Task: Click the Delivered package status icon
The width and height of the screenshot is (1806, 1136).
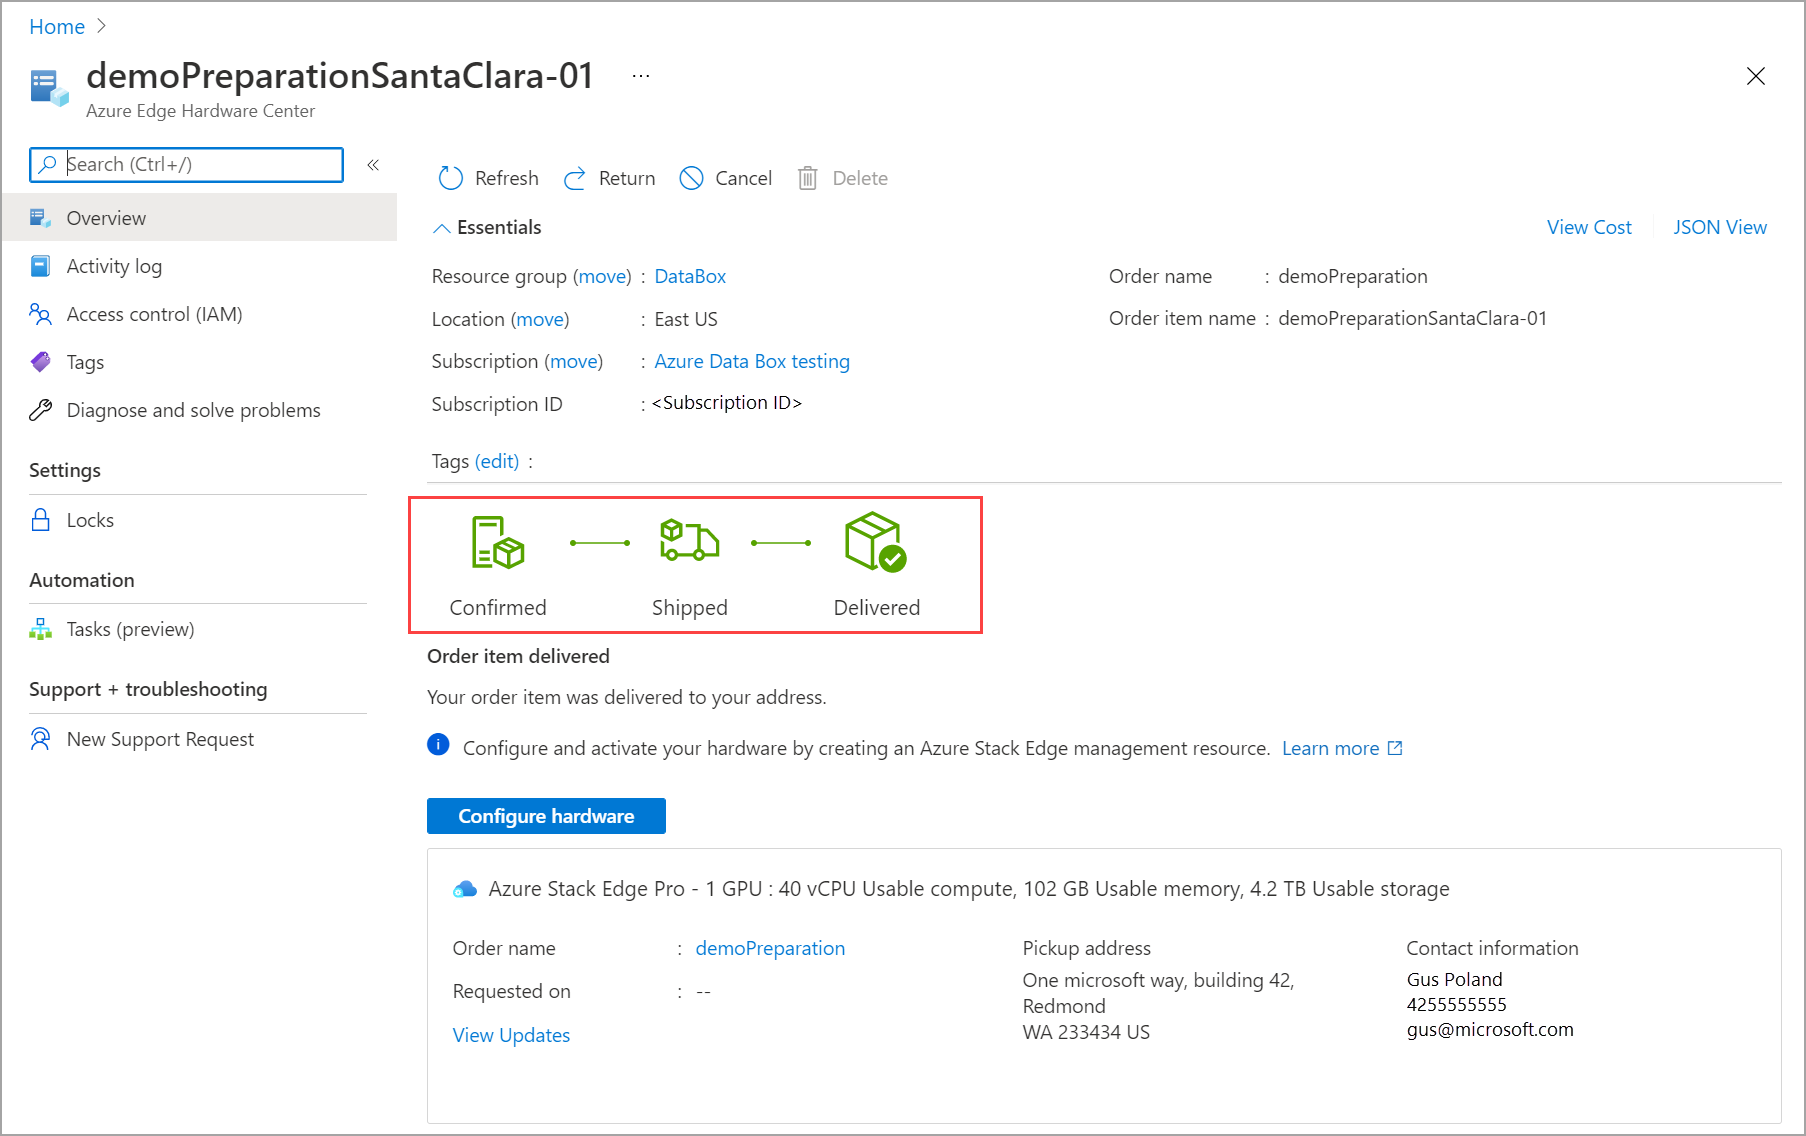Action: point(875,542)
